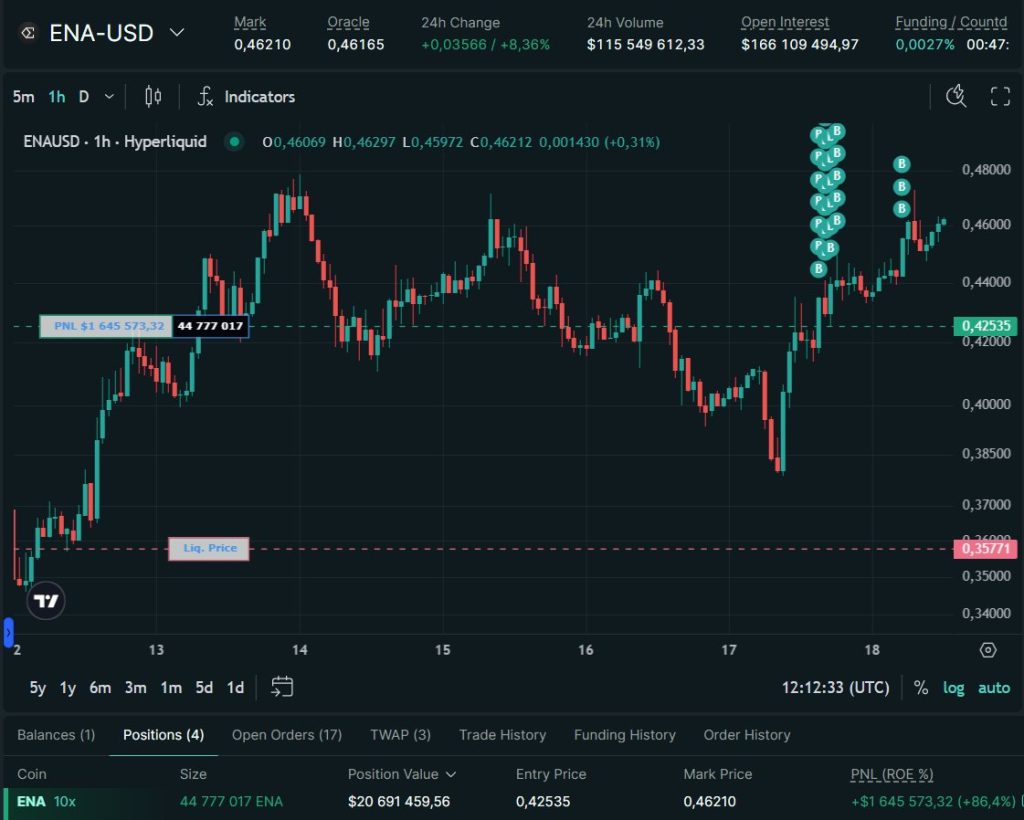
Task: Click the ENA token logo icon
Action: (x=28, y=33)
